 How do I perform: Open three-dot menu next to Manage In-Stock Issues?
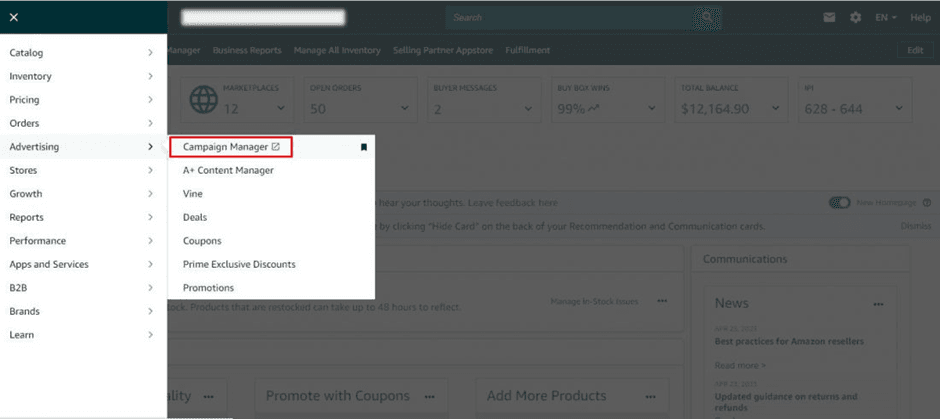662,301
